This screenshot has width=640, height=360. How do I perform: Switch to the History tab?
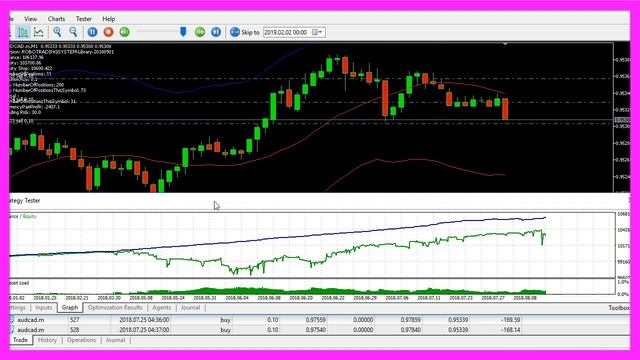pyautogui.click(x=47, y=340)
